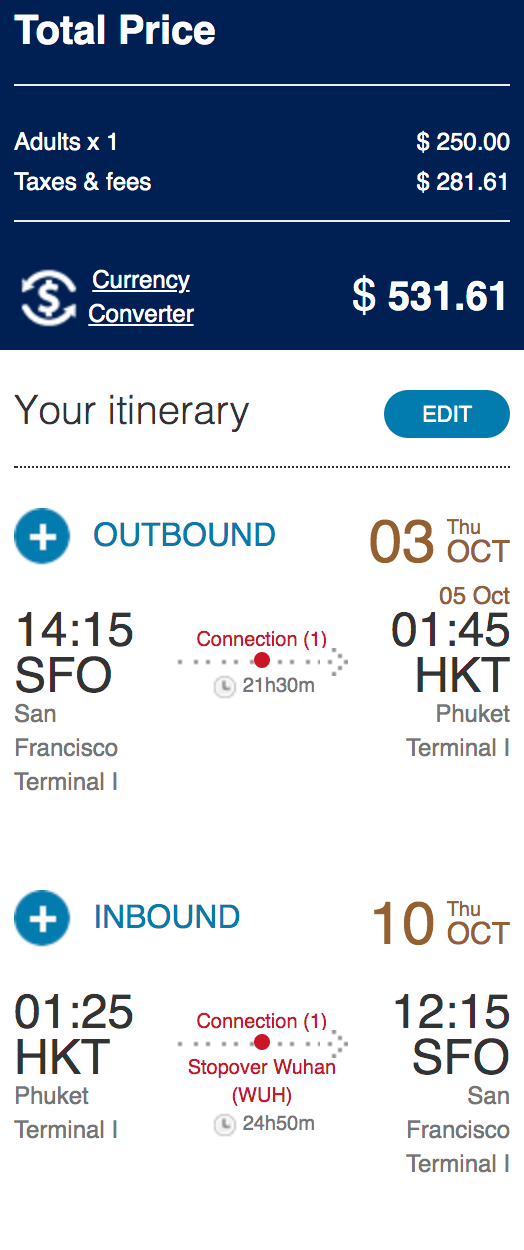Click the Taxes & fees row
Viewport: 524px width, 1250px height.
point(262,182)
